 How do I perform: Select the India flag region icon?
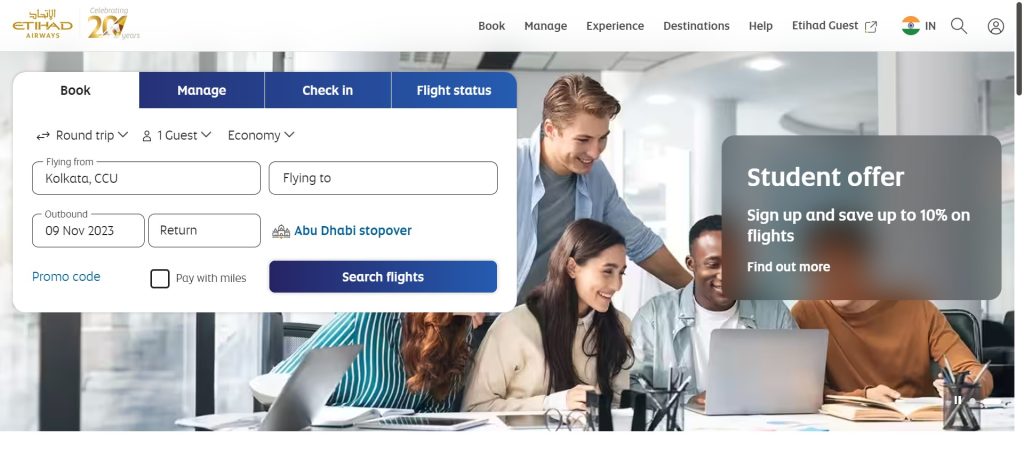[x=910, y=26]
